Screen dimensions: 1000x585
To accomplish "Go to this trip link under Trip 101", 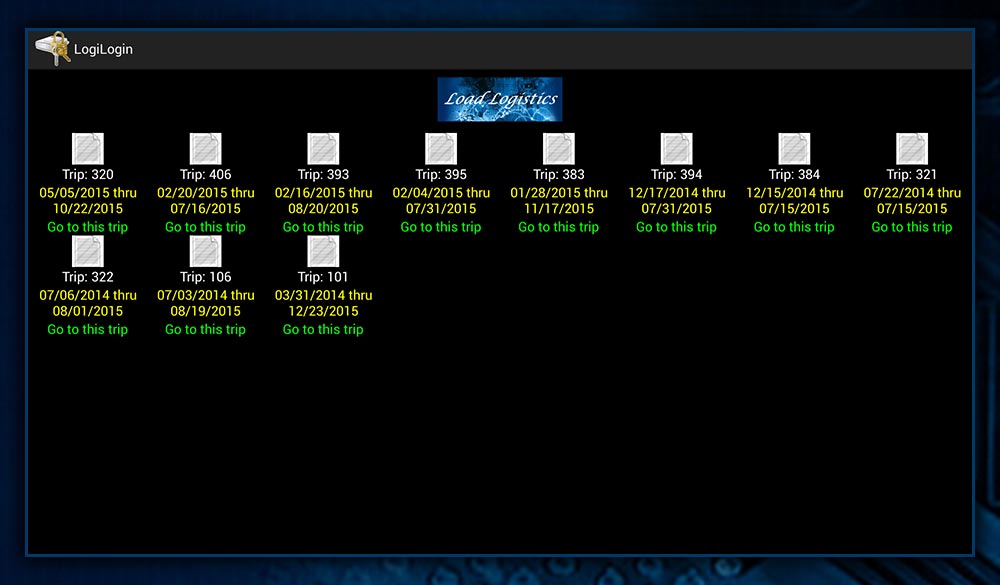I will pyautogui.click(x=323, y=330).
